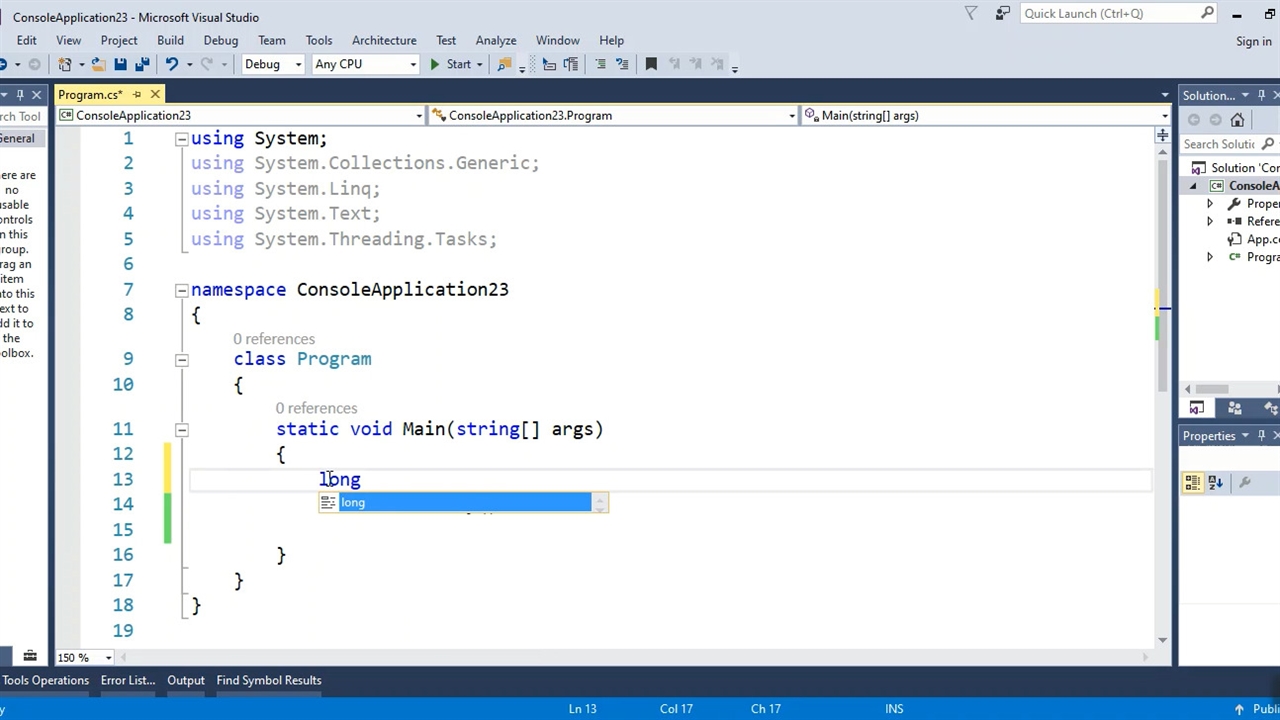Click the Sign in link
Image resolution: width=1280 pixels, height=720 pixels.
coord(1253,41)
